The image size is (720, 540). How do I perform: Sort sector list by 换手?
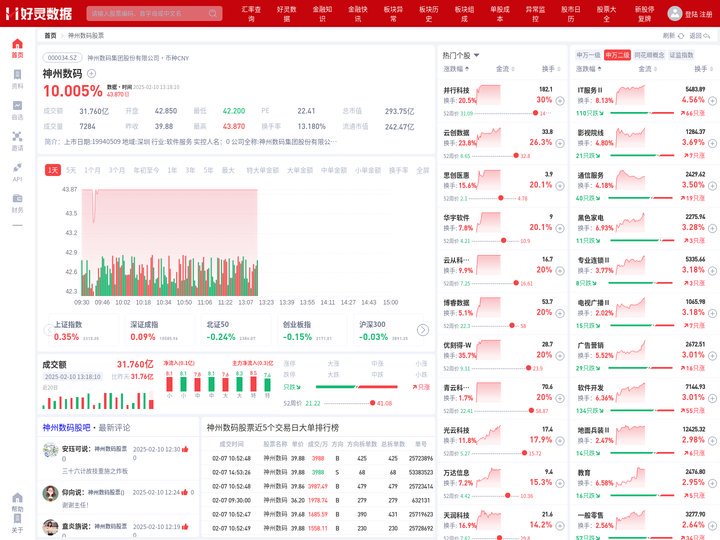point(704,69)
